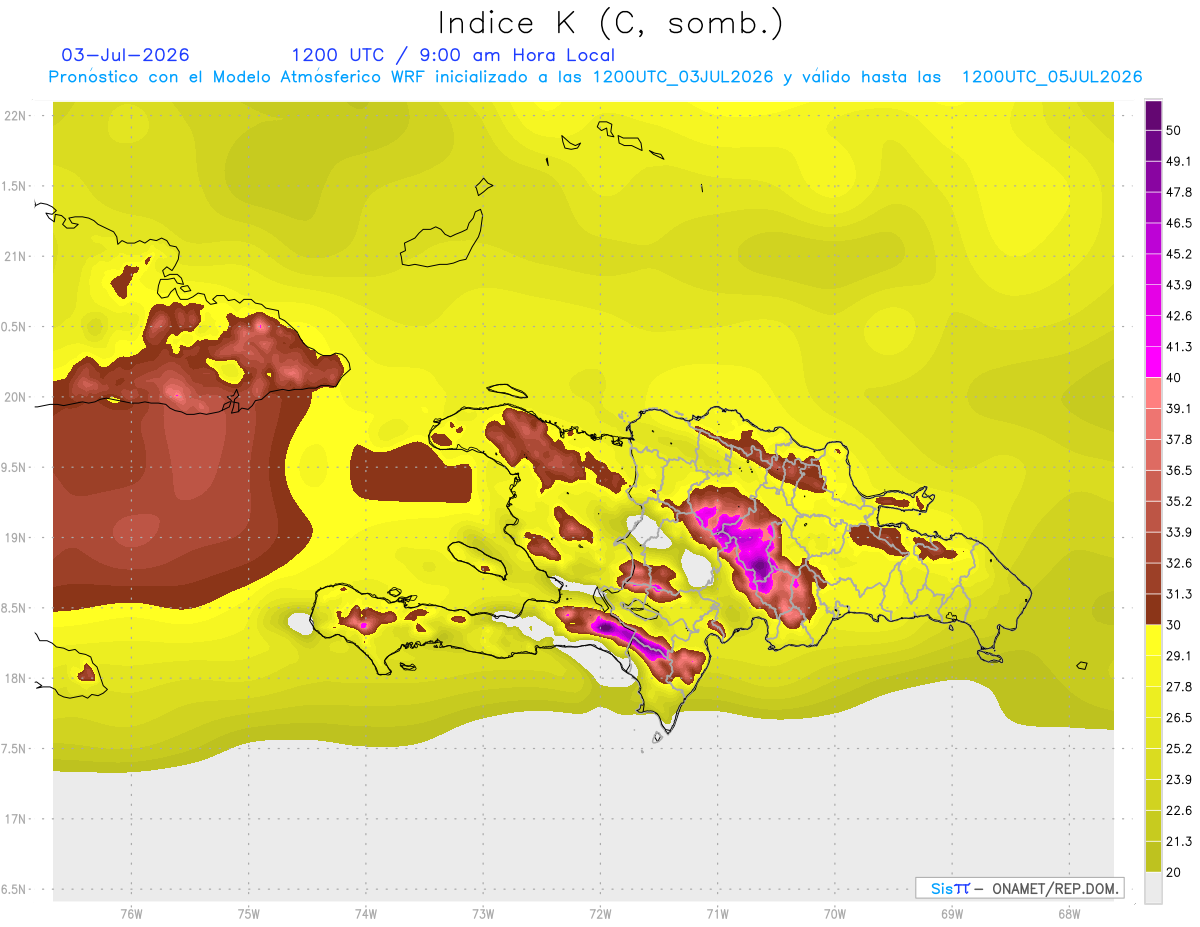
Task: Click the colorbar value '37.8'
Action: 1179,439
